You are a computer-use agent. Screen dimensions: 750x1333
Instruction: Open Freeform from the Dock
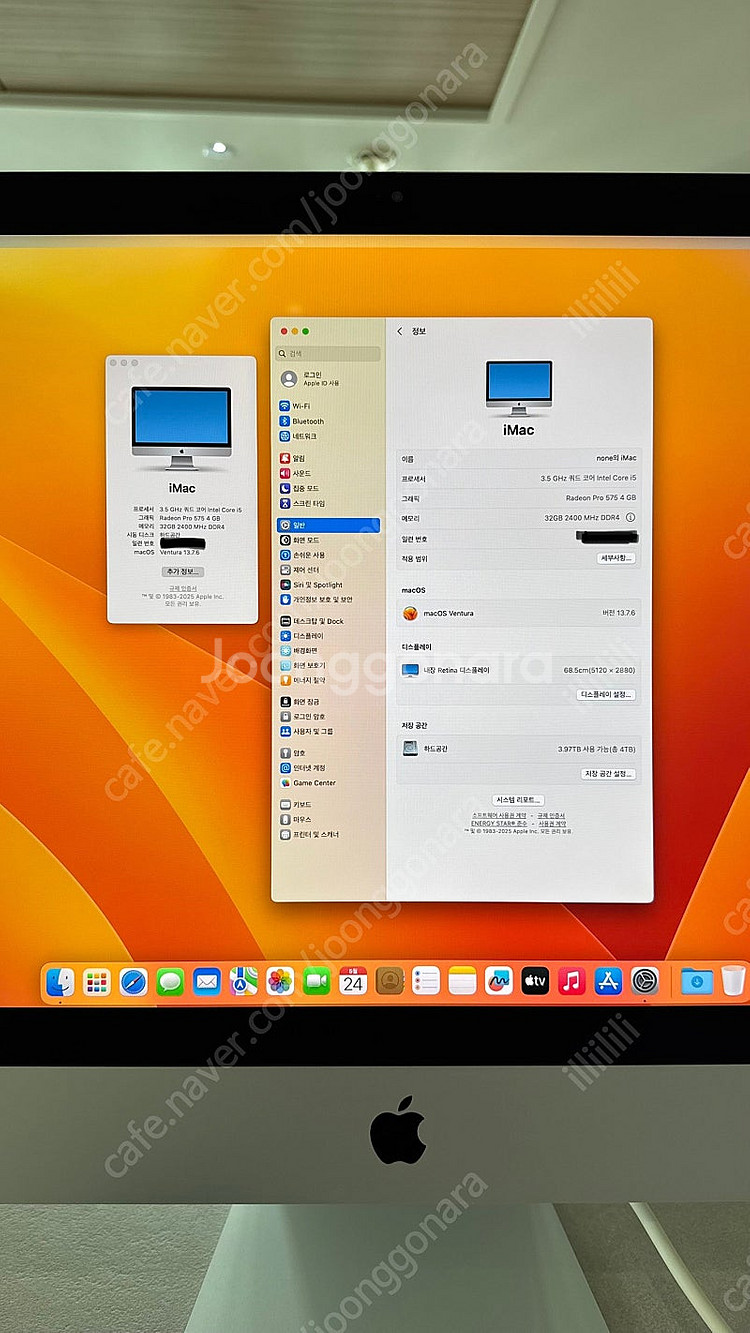click(x=498, y=982)
